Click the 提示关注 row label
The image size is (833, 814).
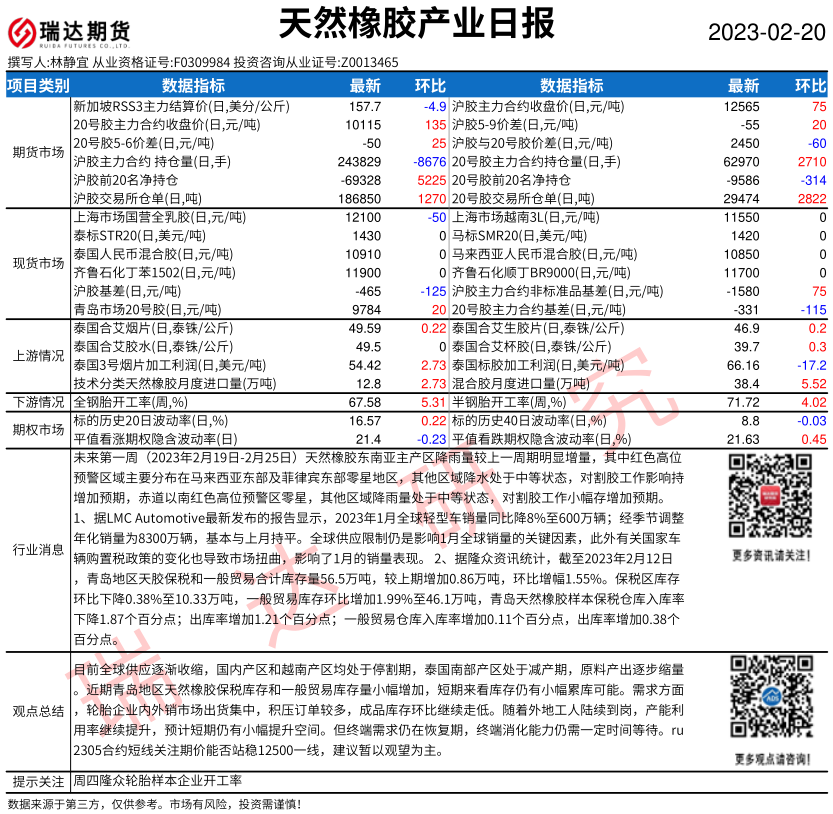coord(38,782)
